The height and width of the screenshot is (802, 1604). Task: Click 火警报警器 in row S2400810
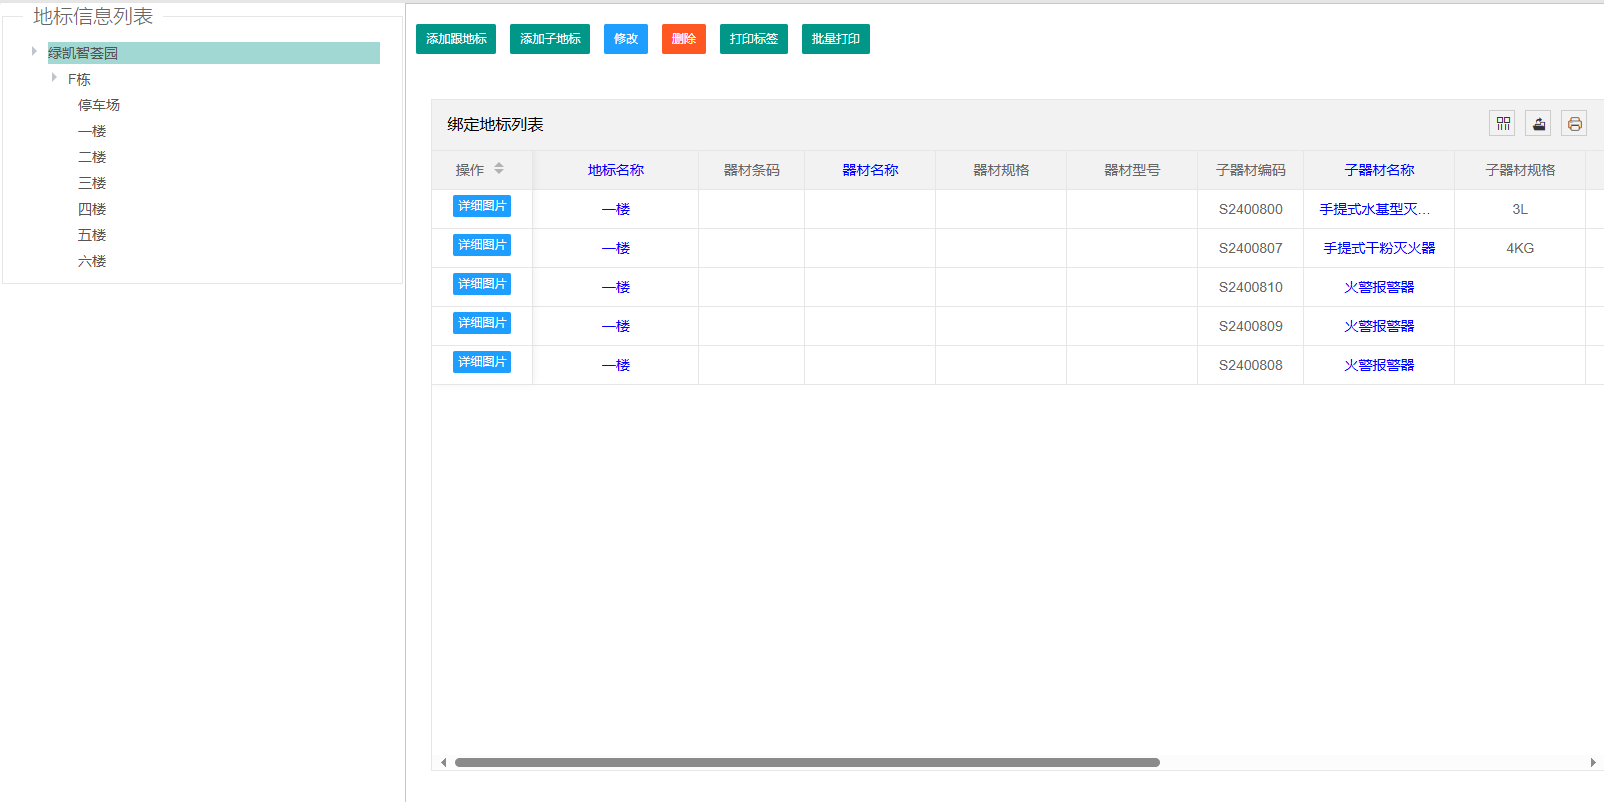[1379, 287]
